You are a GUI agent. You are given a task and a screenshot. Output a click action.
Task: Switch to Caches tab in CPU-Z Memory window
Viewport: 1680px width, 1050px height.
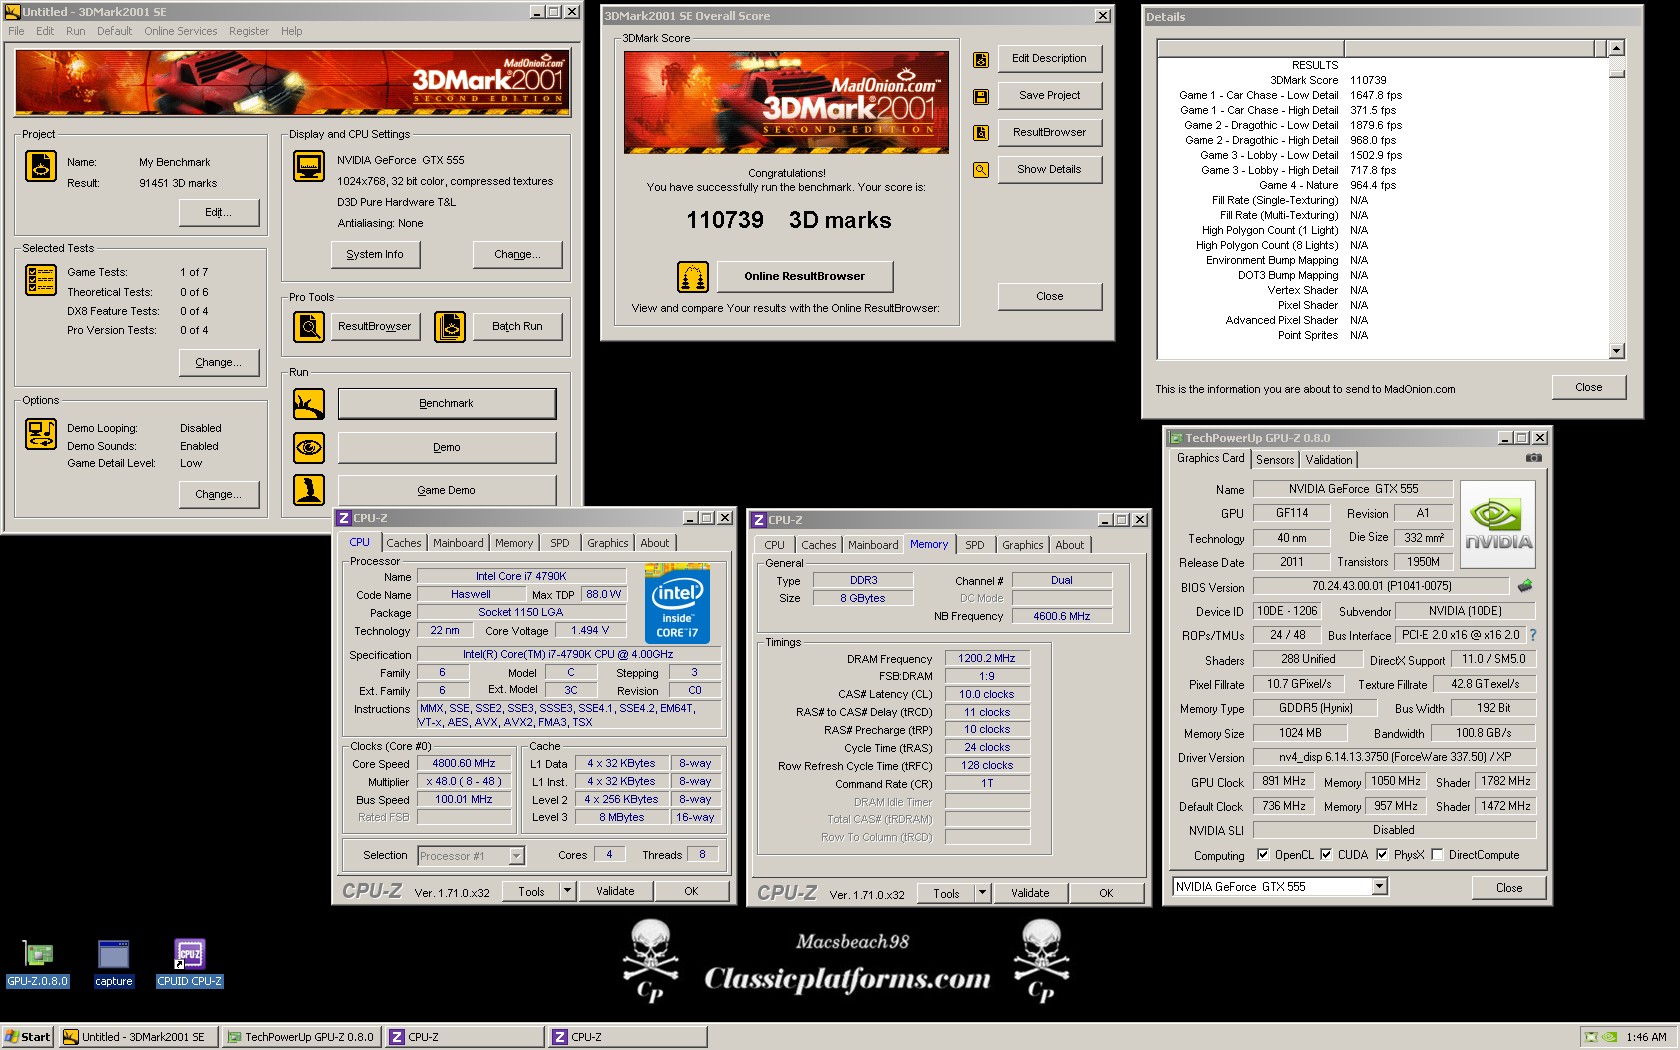(818, 545)
